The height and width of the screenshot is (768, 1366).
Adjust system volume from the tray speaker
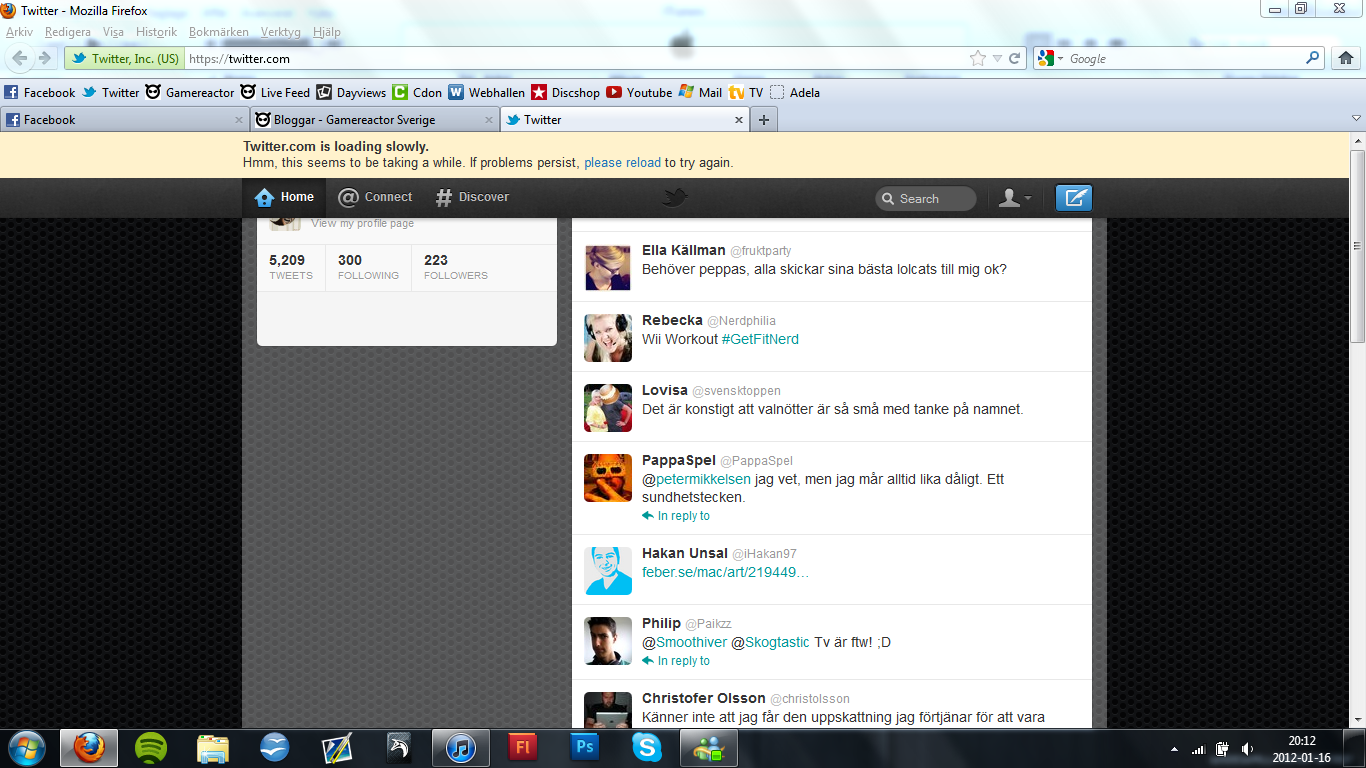(x=1247, y=748)
